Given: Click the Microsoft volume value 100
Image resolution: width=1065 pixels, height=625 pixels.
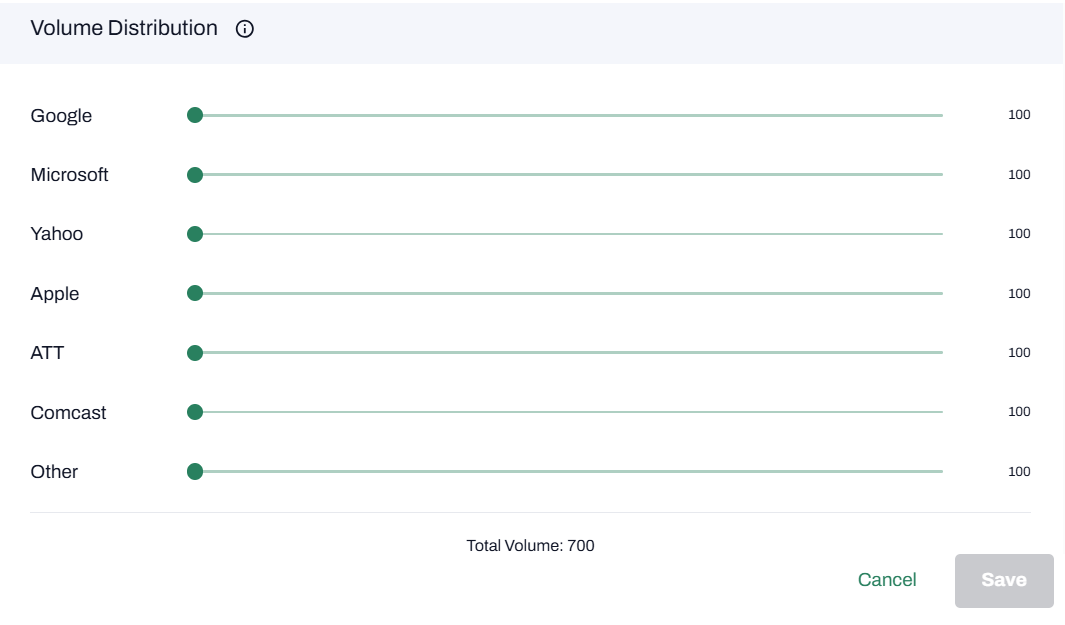Looking at the screenshot, I should [x=1019, y=175].
